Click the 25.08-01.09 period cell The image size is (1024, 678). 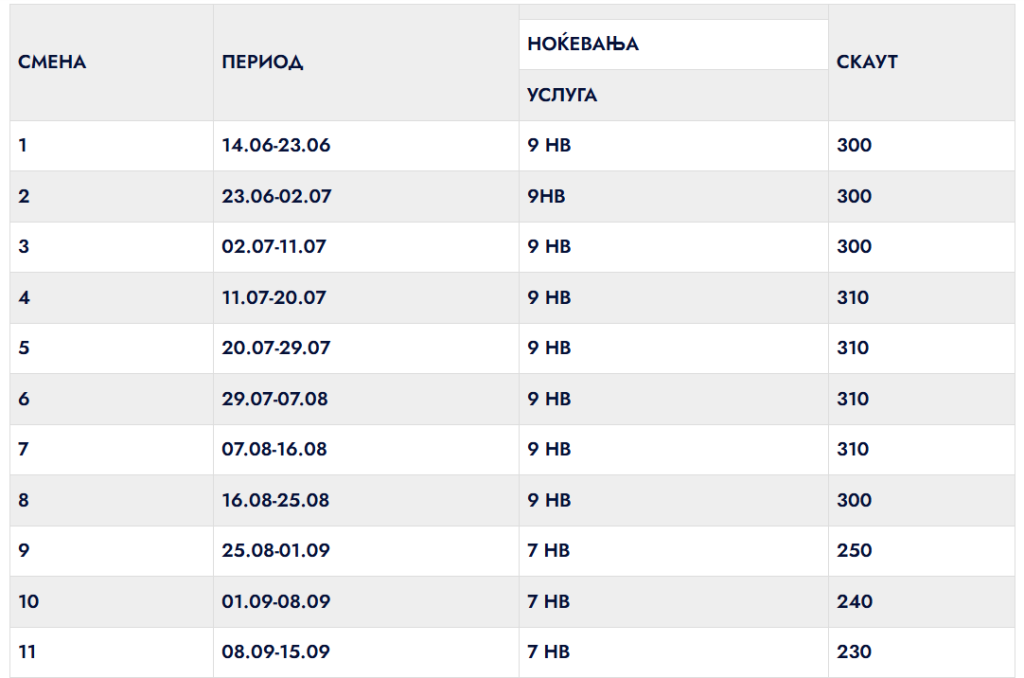point(275,551)
